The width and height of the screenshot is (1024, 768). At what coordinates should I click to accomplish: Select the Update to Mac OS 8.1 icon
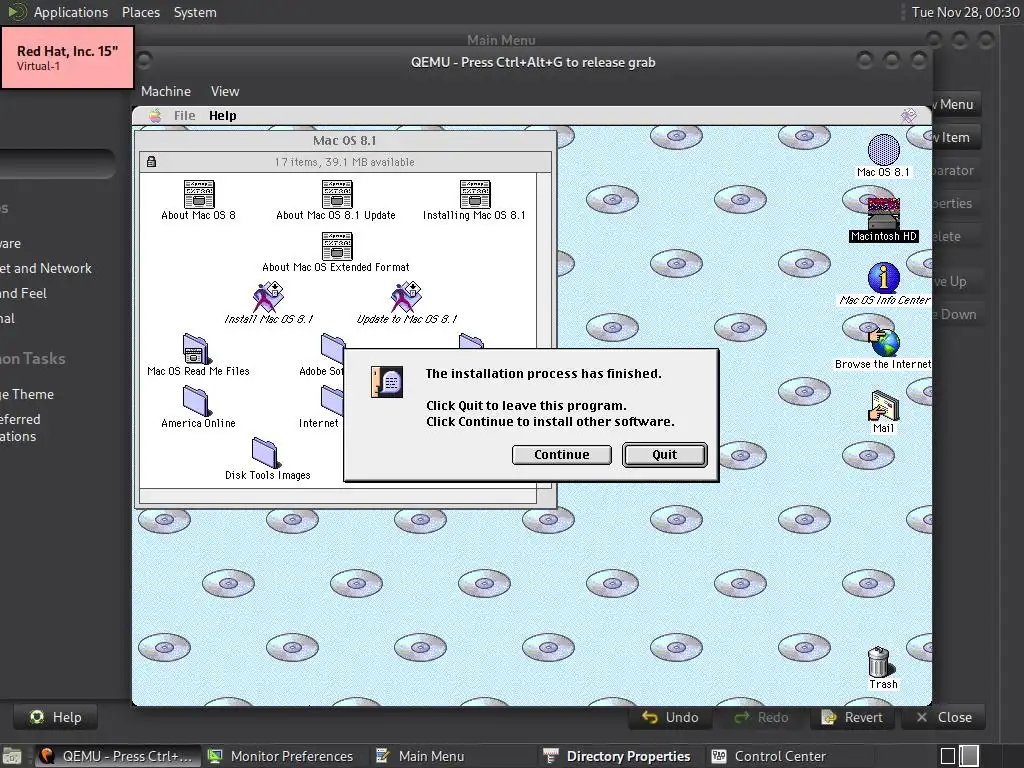pyautogui.click(x=406, y=297)
